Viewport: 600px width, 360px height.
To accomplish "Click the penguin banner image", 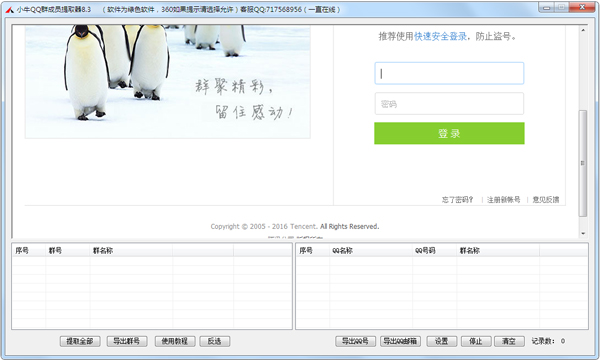I will [168, 81].
